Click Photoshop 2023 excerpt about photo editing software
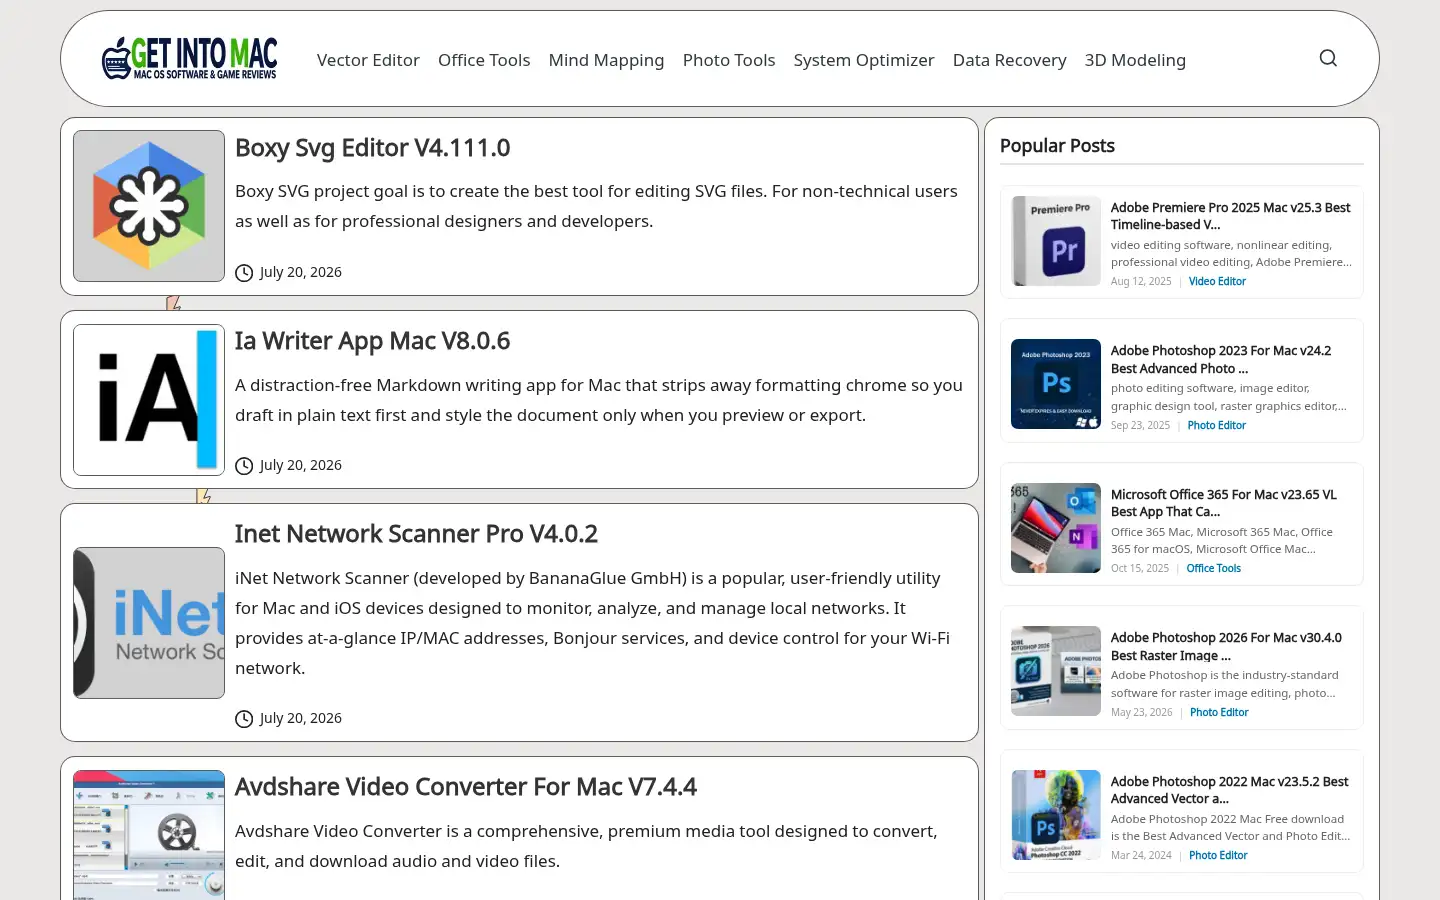Image resolution: width=1440 pixels, height=900 pixels. pyautogui.click(x=1229, y=397)
